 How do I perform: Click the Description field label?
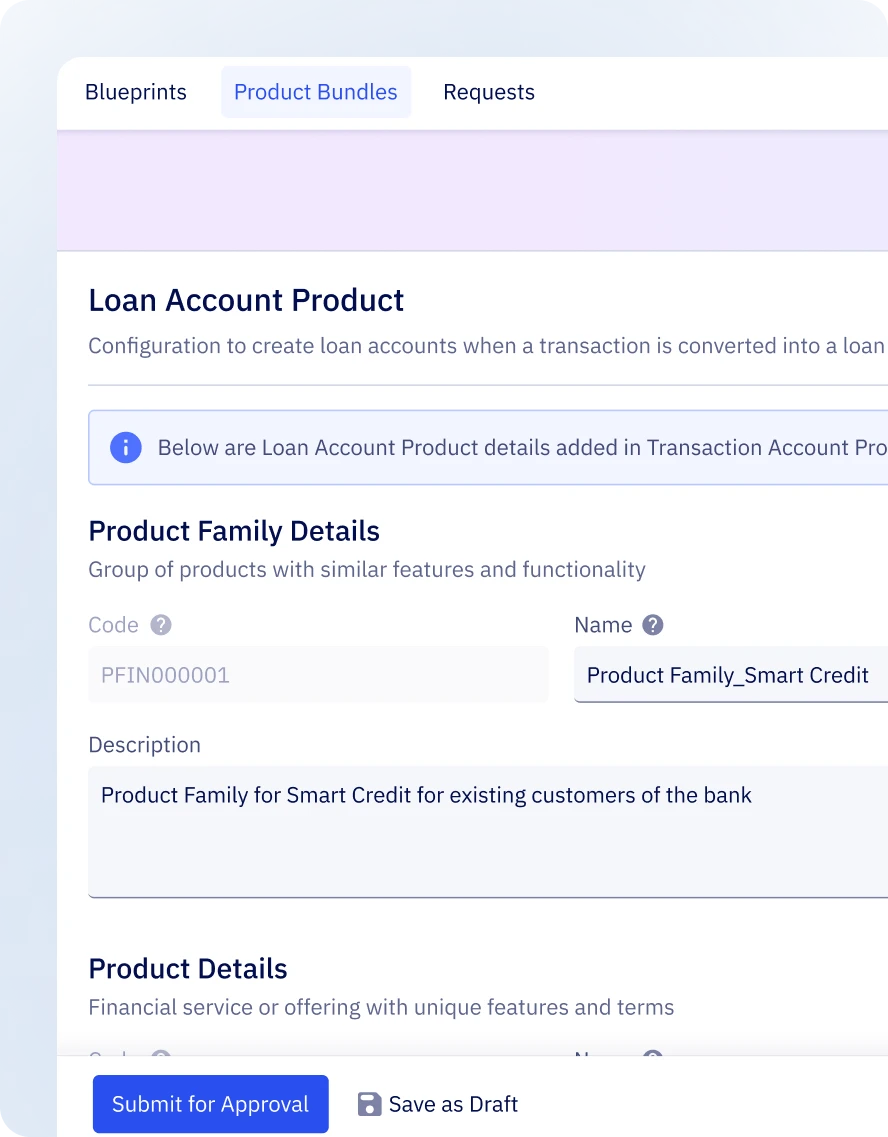pyautogui.click(x=144, y=745)
